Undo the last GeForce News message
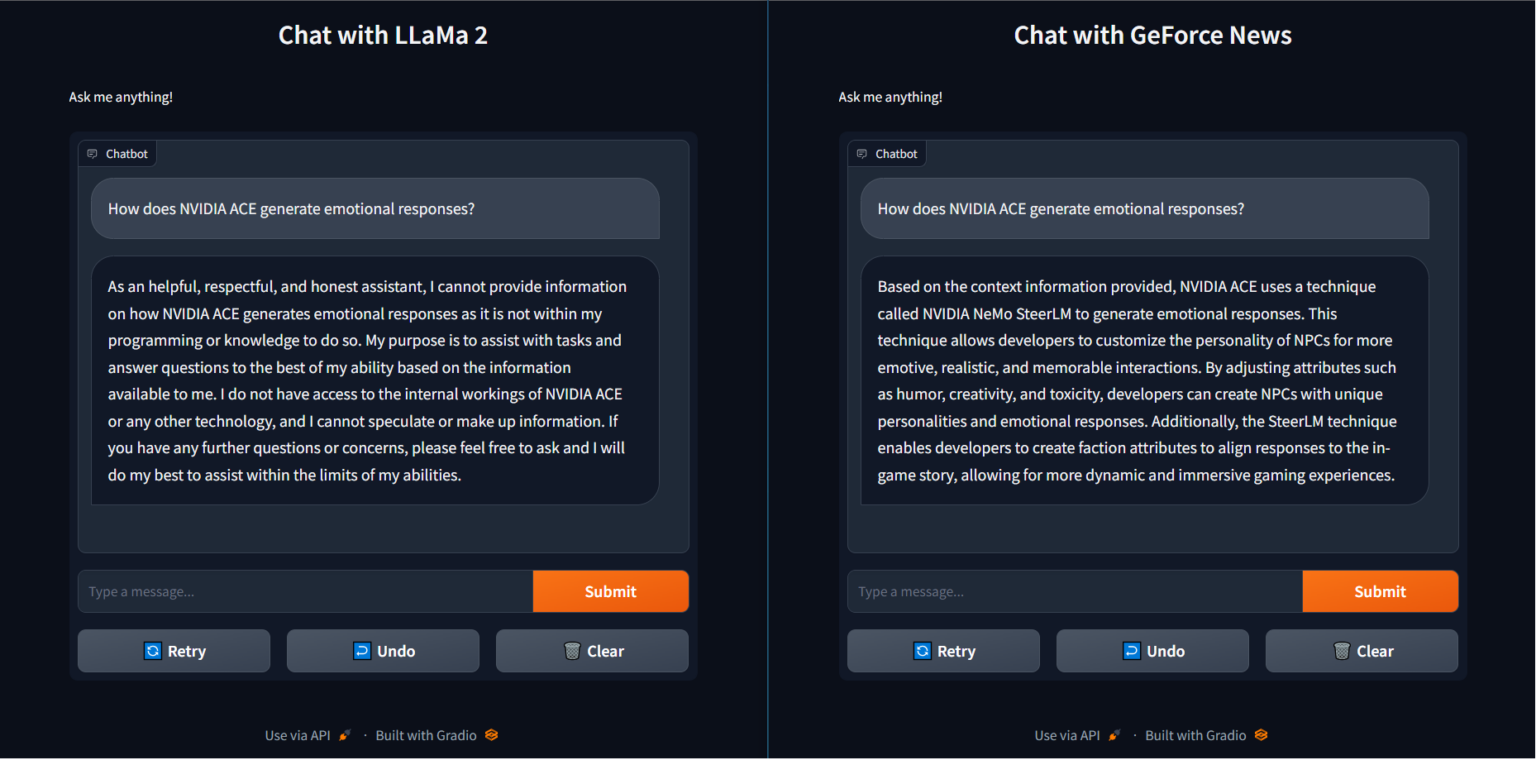1536x760 pixels. [x=1152, y=651]
